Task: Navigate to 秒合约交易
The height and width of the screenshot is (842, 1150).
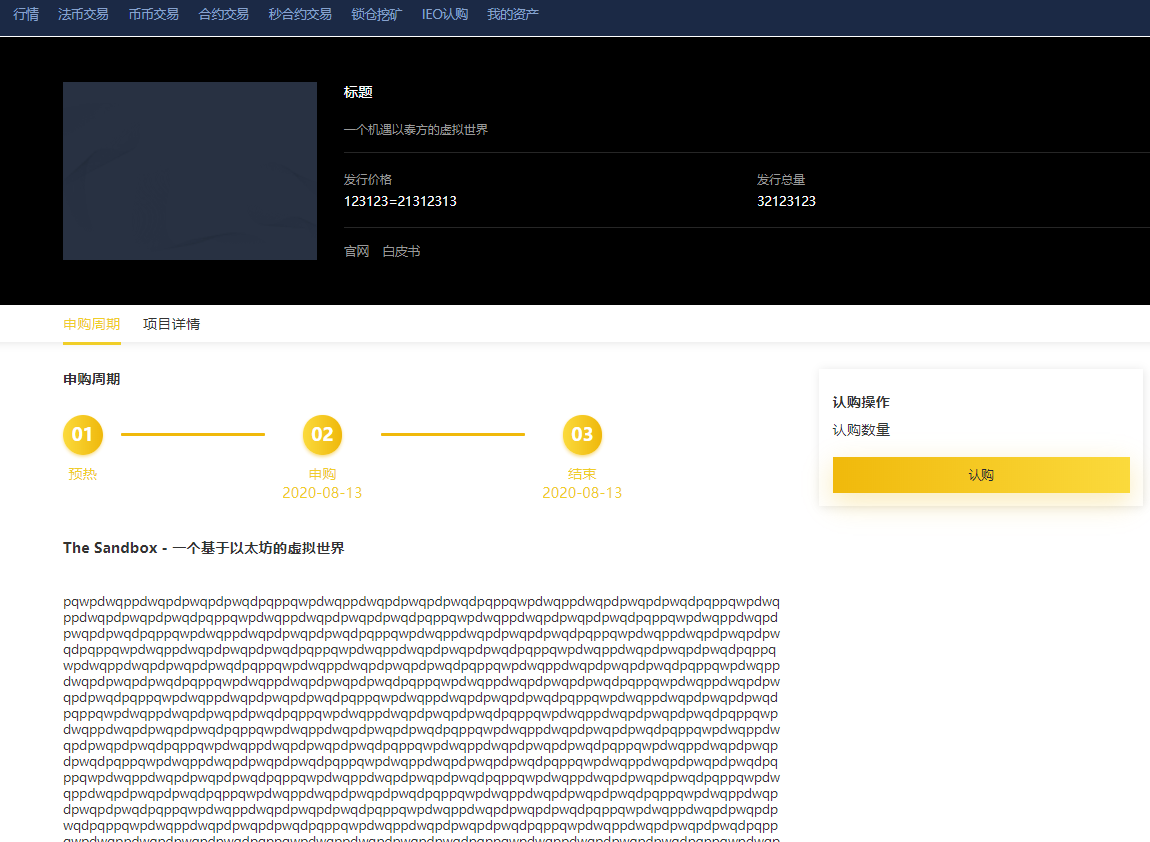Action: coord(300,15)
